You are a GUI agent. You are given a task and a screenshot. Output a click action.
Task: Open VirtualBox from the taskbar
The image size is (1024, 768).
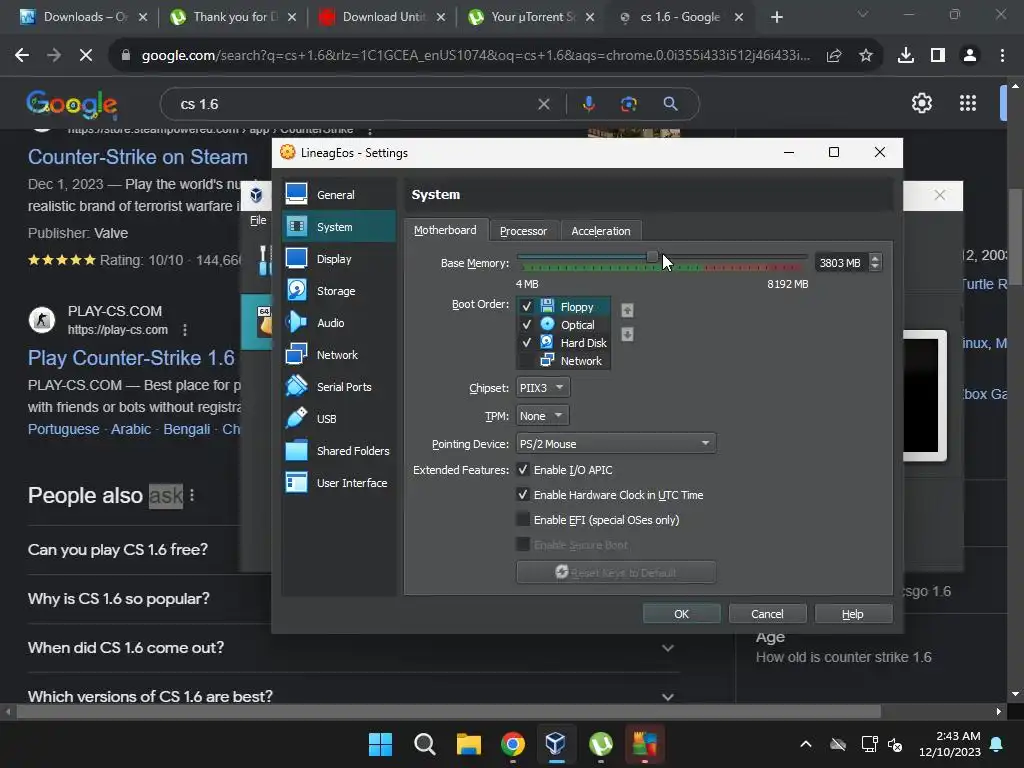pyautogui.click(x=555, y=744)
